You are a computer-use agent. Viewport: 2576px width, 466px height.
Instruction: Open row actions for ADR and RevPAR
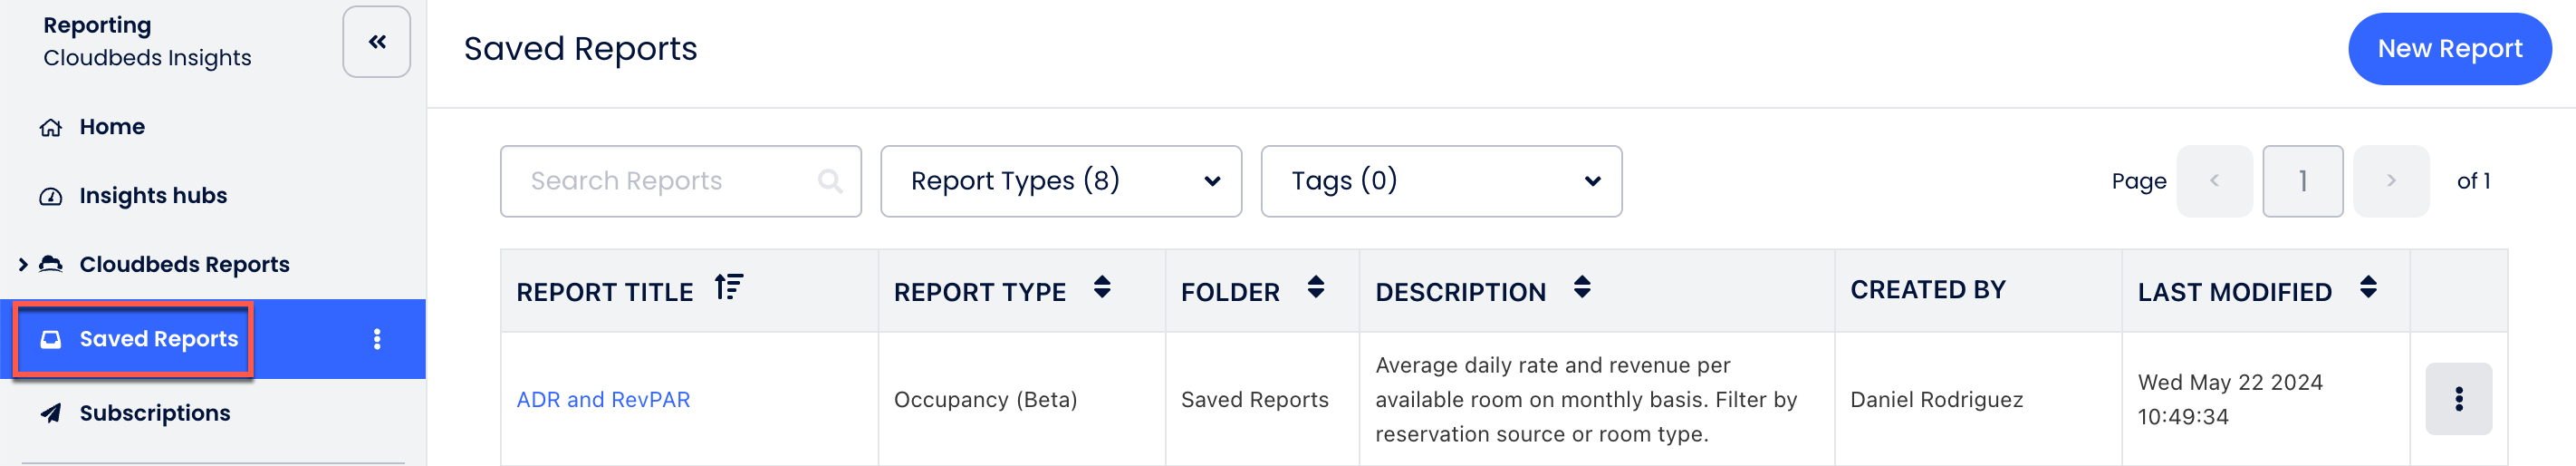point(2458,399)
